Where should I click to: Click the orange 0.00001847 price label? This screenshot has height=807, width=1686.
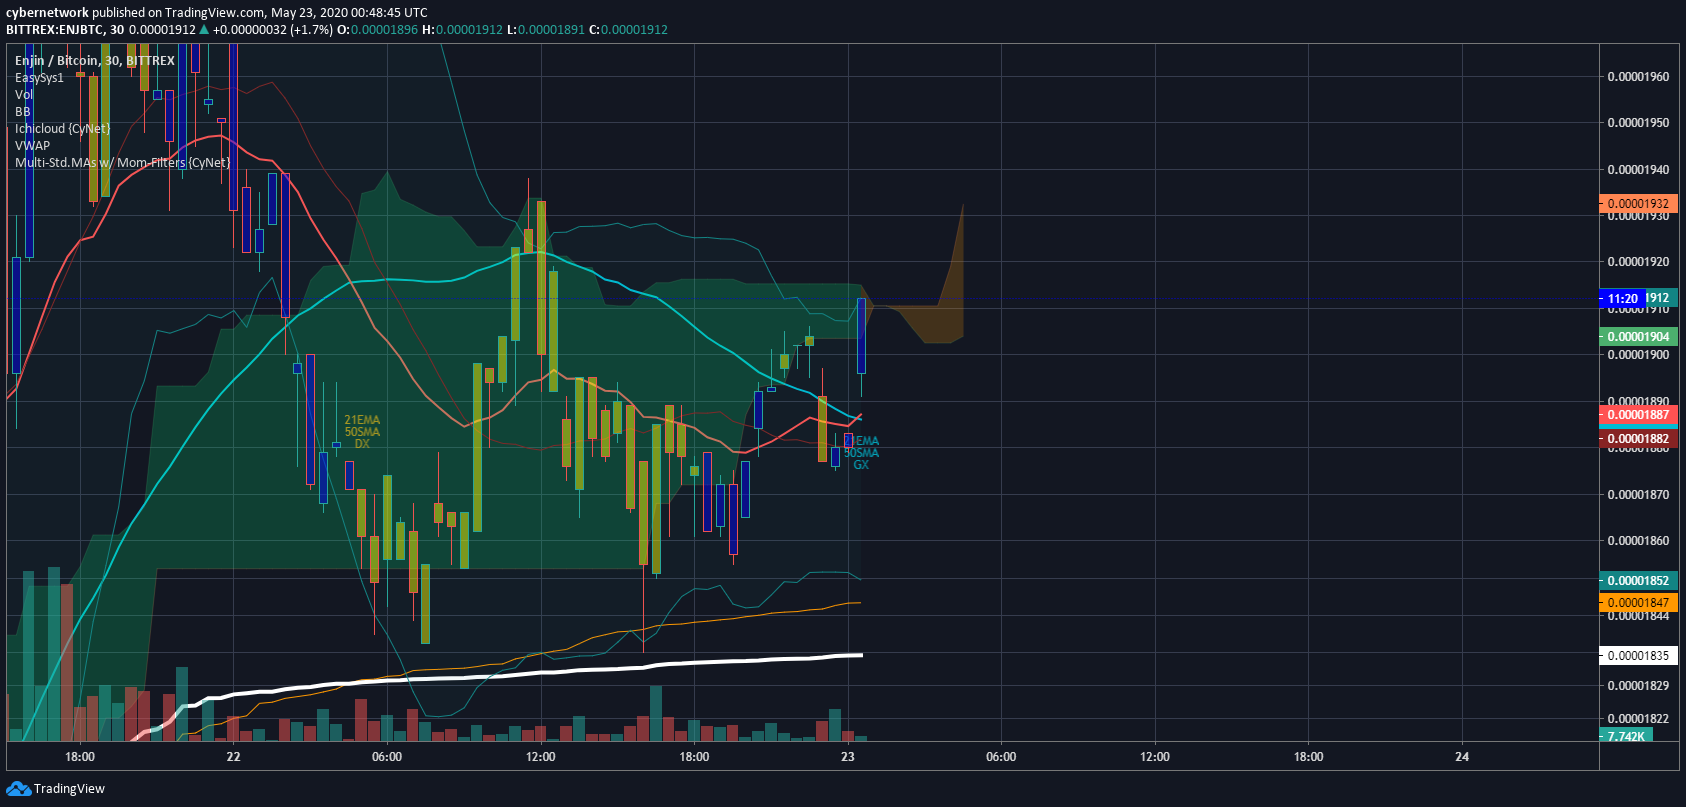1638,603
